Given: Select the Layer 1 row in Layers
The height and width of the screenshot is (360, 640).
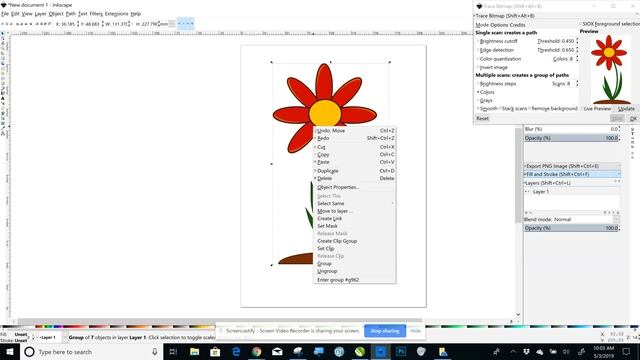Looking at the screenshot, I should (x=572, y=192).
